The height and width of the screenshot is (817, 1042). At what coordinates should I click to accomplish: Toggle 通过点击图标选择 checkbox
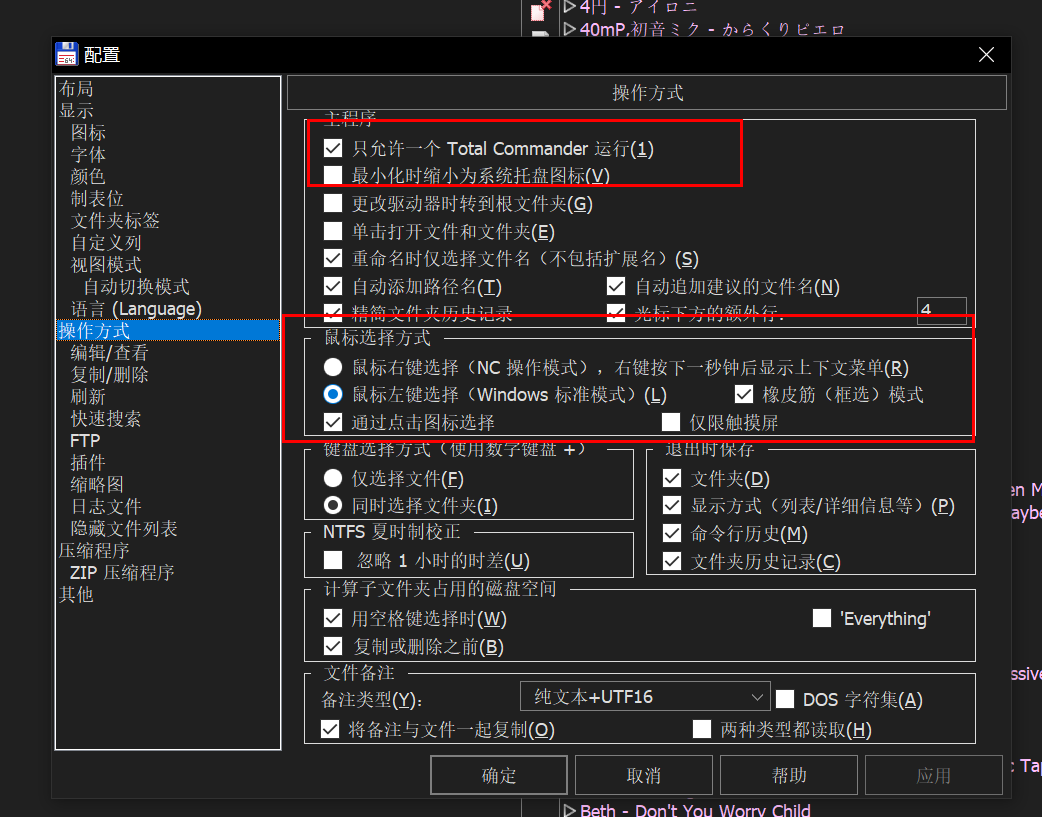pos(333,422)
